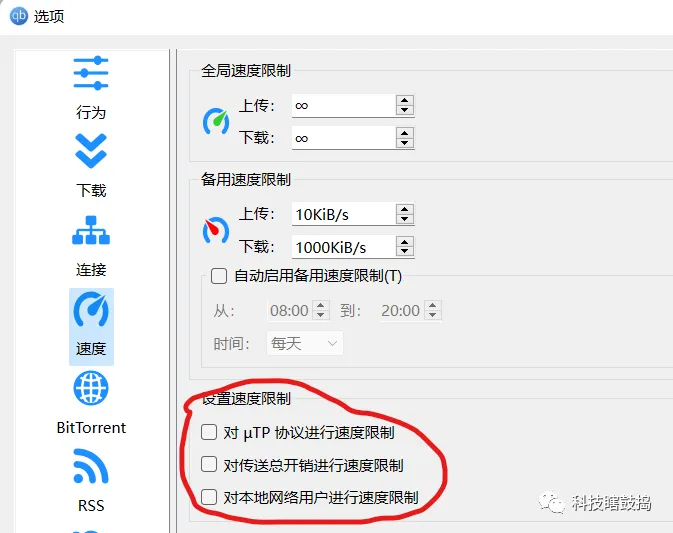Click the 备用速度限制 group title

pos(246,179)
